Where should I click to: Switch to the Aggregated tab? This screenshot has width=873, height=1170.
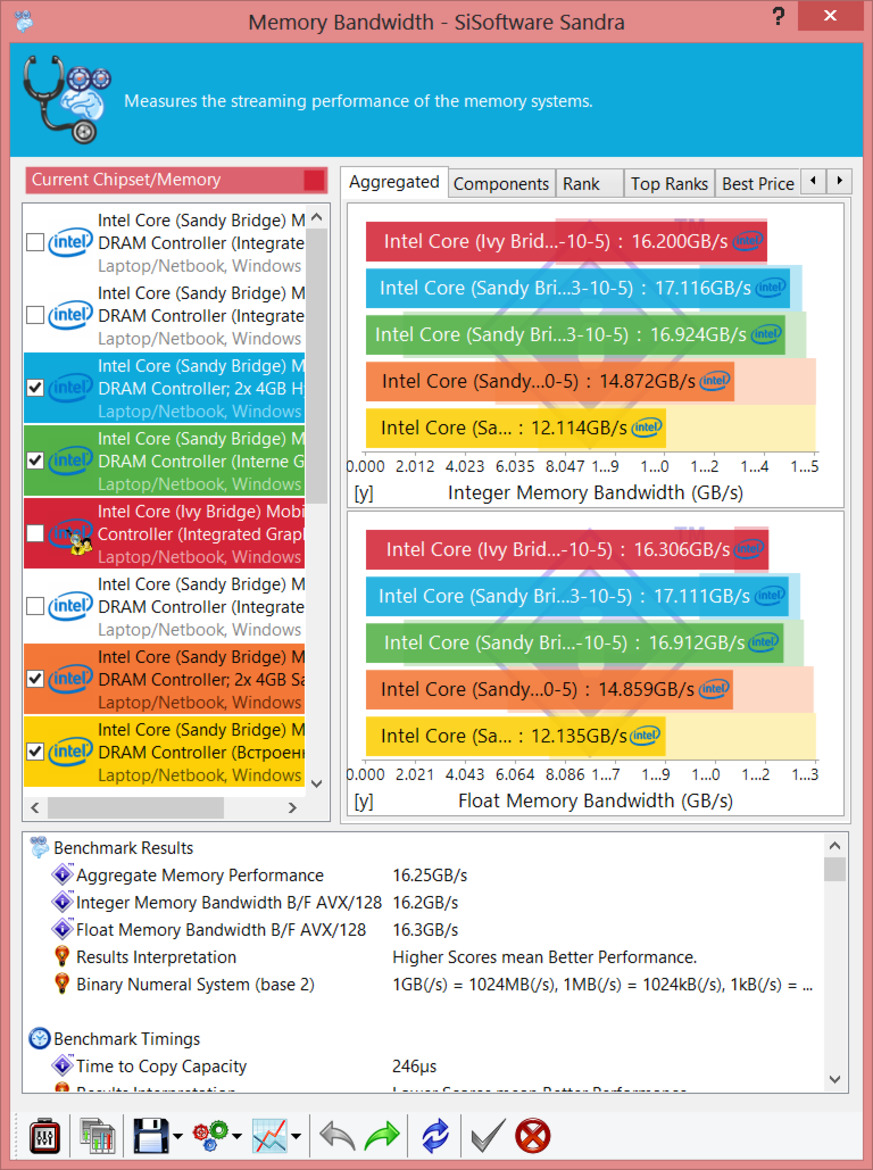coord(394,182)
